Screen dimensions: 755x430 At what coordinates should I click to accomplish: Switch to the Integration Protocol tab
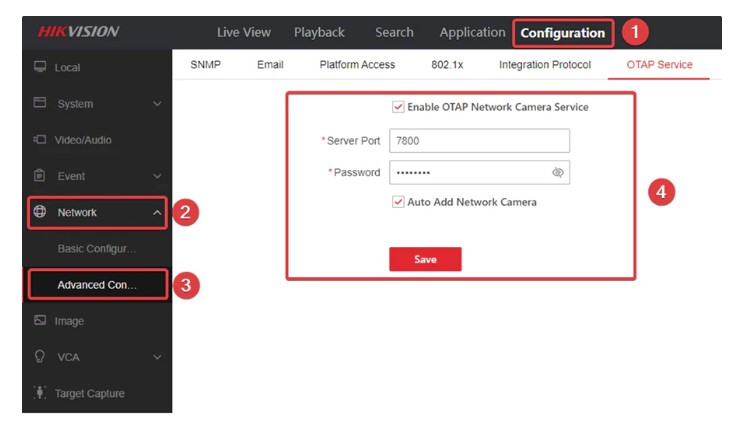(x=545, y=65)
